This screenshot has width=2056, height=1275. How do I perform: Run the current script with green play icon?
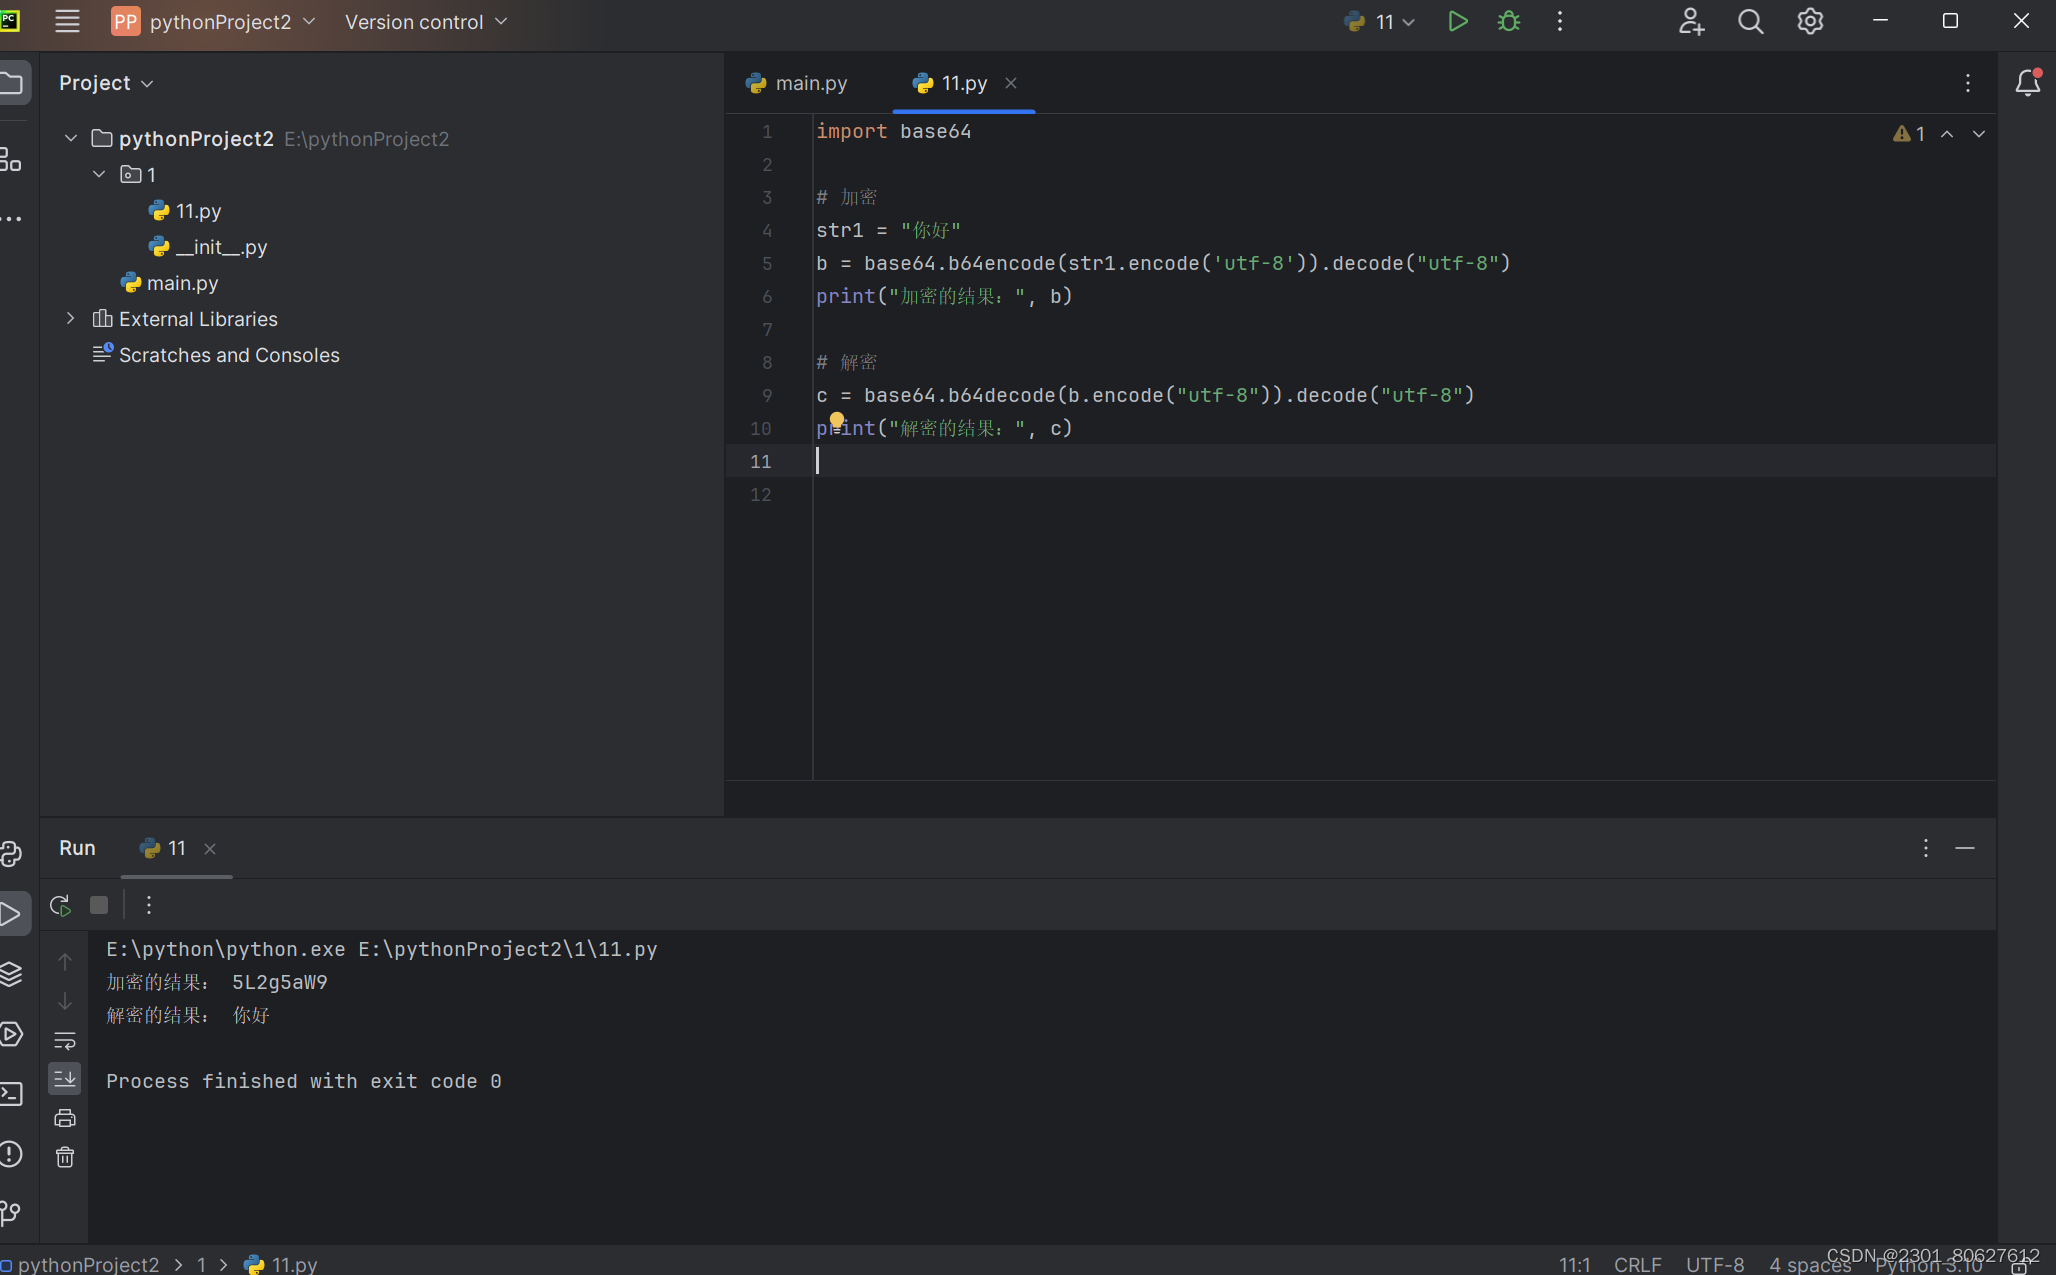[1457, 21]
